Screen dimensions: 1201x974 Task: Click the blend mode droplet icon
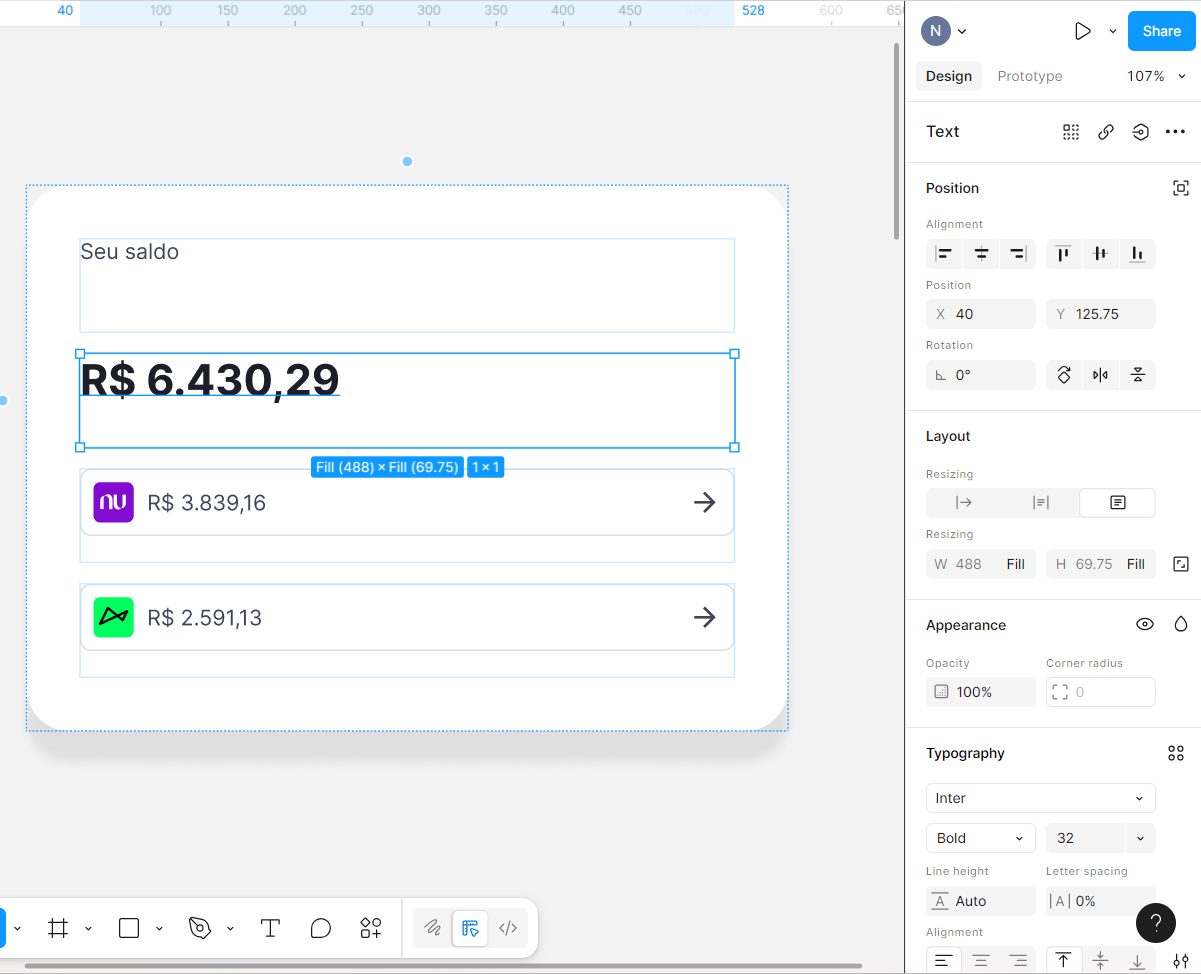pyautogui.click(x=1181, y=625)
